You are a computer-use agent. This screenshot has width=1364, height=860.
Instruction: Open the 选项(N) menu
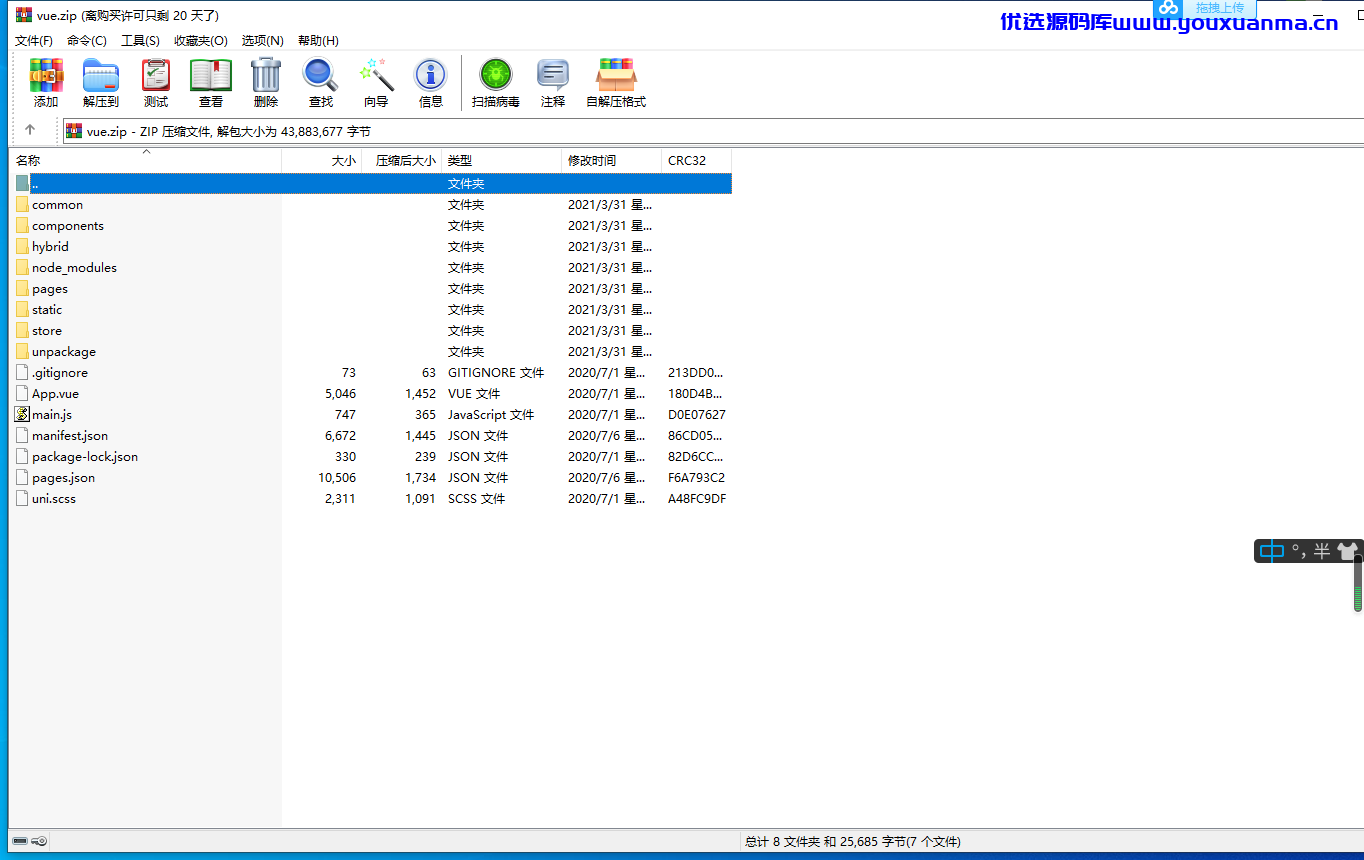(x=262, y=41)
